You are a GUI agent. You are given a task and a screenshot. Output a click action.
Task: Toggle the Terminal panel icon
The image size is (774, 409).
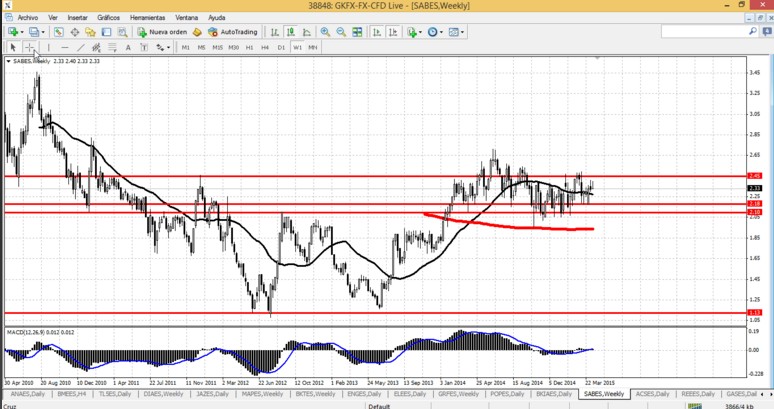[x=106, y=32]
